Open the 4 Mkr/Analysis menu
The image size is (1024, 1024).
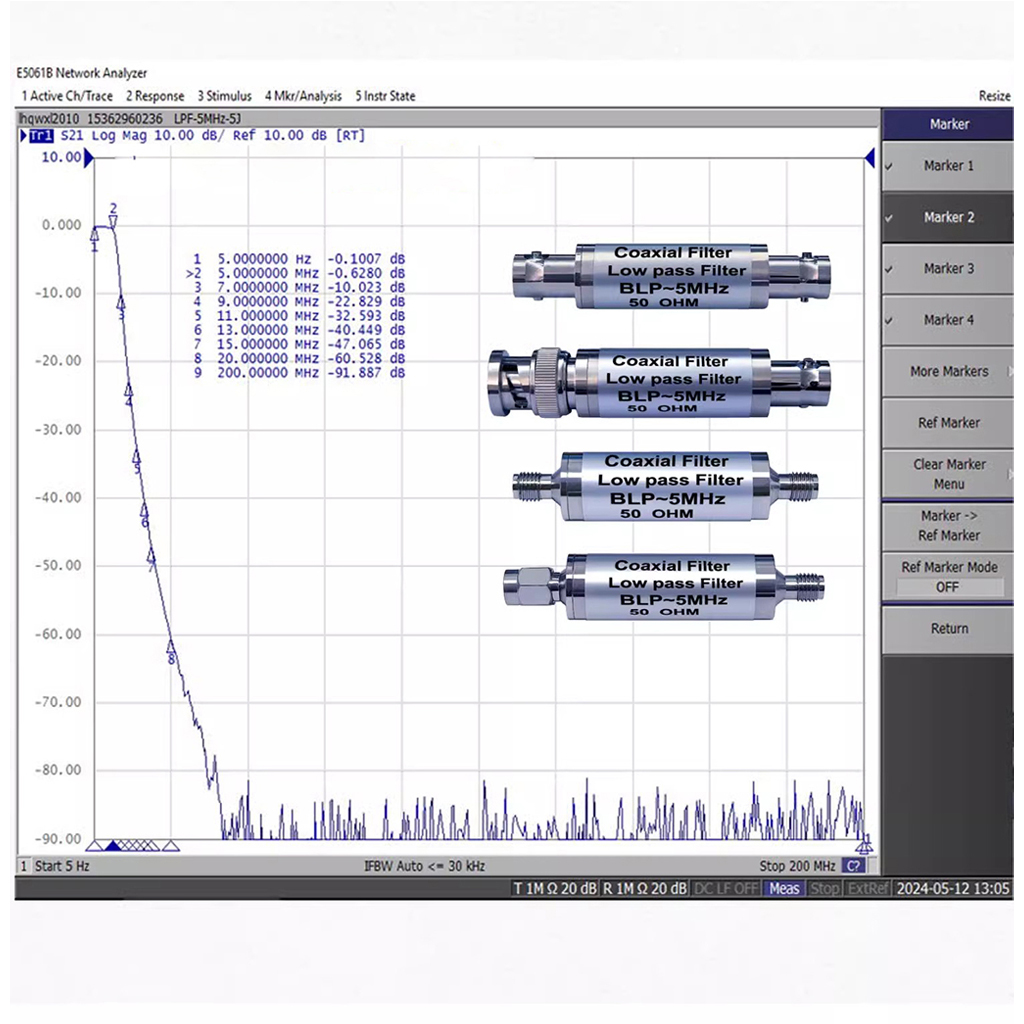pyautogui.click(x=303, y=96)
